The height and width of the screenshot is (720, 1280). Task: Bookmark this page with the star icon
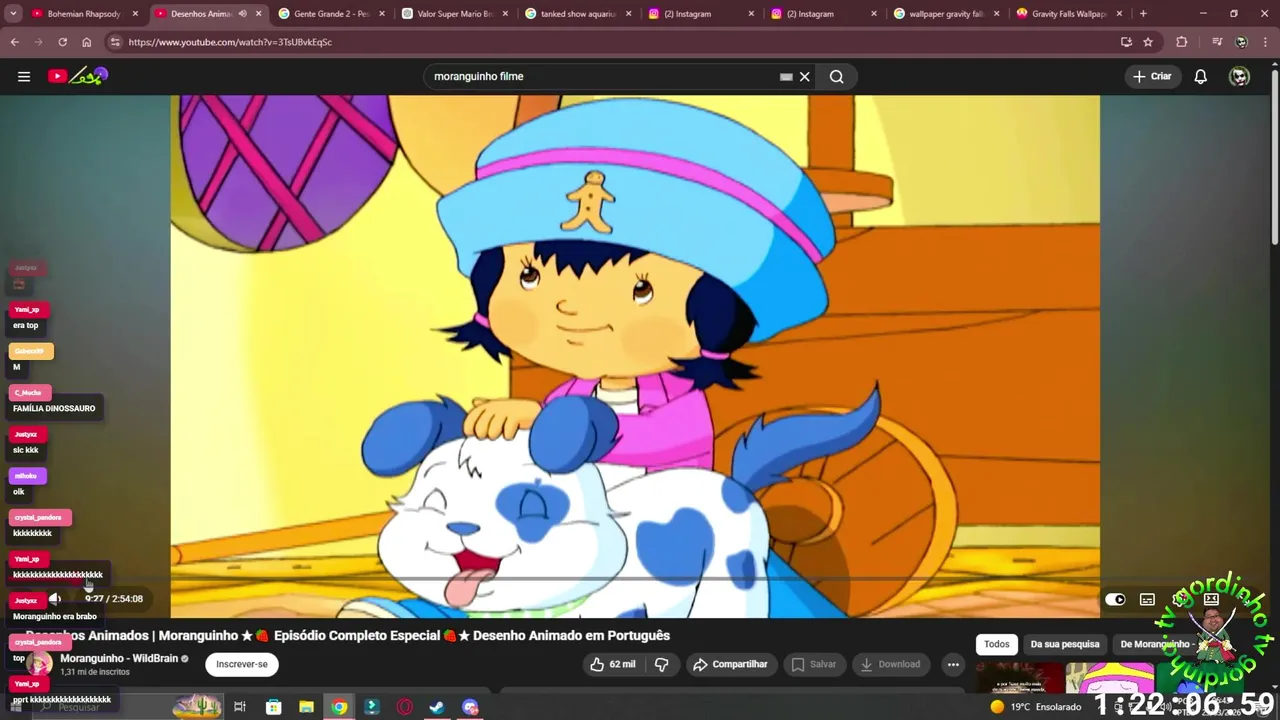tap(1148, 42)
